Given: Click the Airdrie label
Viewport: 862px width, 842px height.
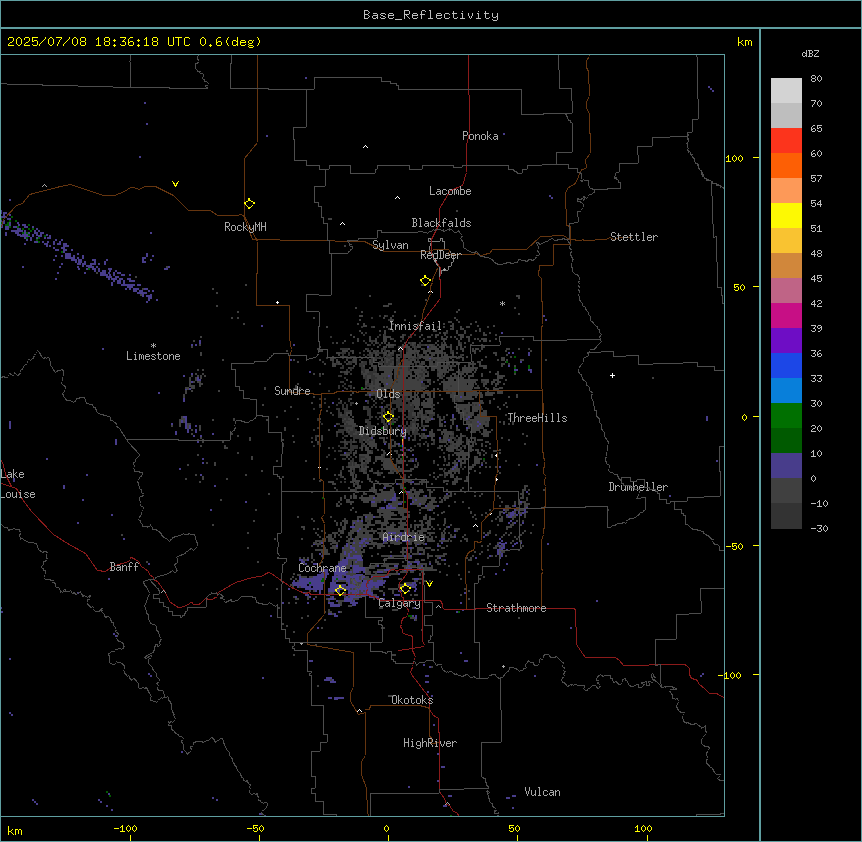Looking at the screenshot, I should click(404, 537).
